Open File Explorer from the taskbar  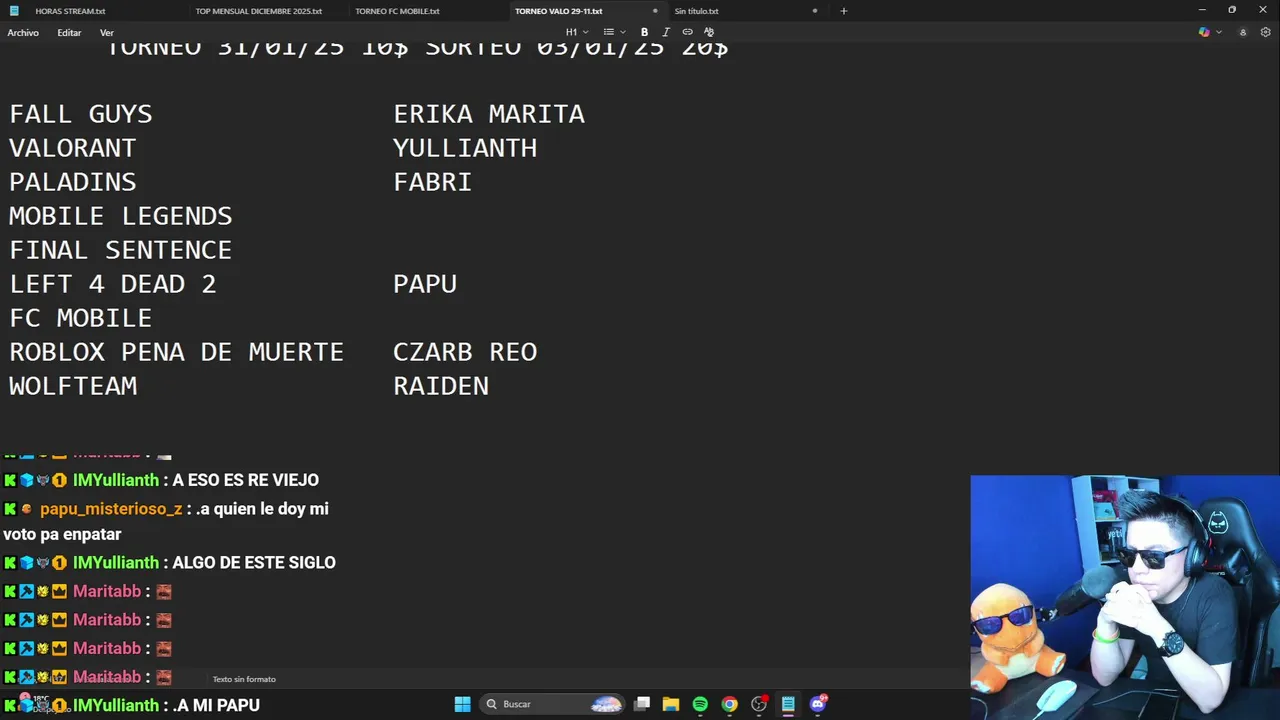click(x=671, y=704)
